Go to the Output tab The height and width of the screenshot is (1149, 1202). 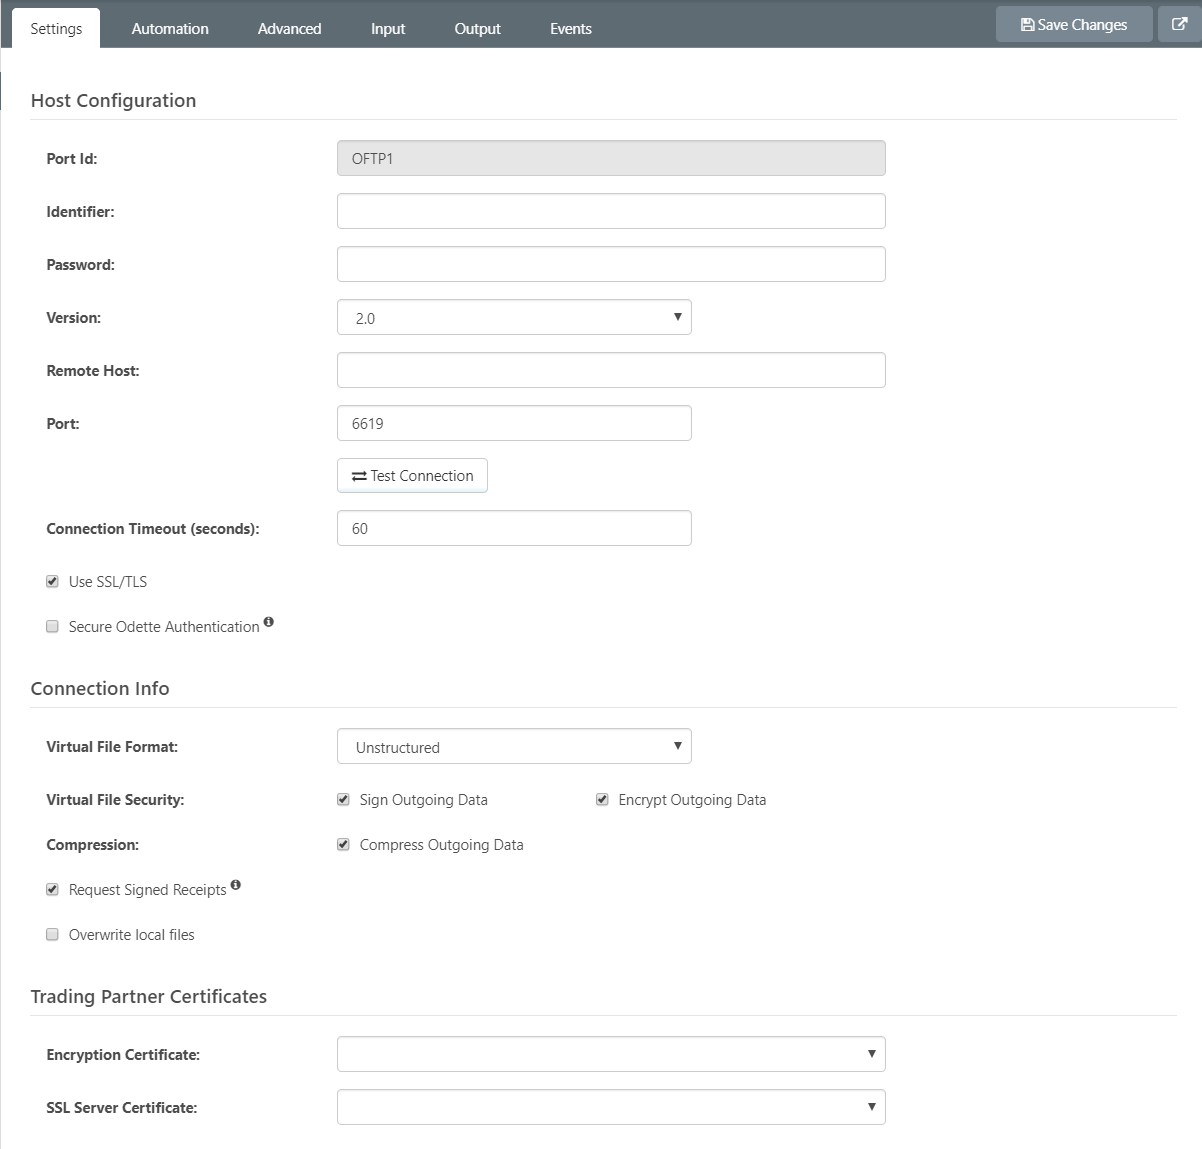(x=477, y=29)
